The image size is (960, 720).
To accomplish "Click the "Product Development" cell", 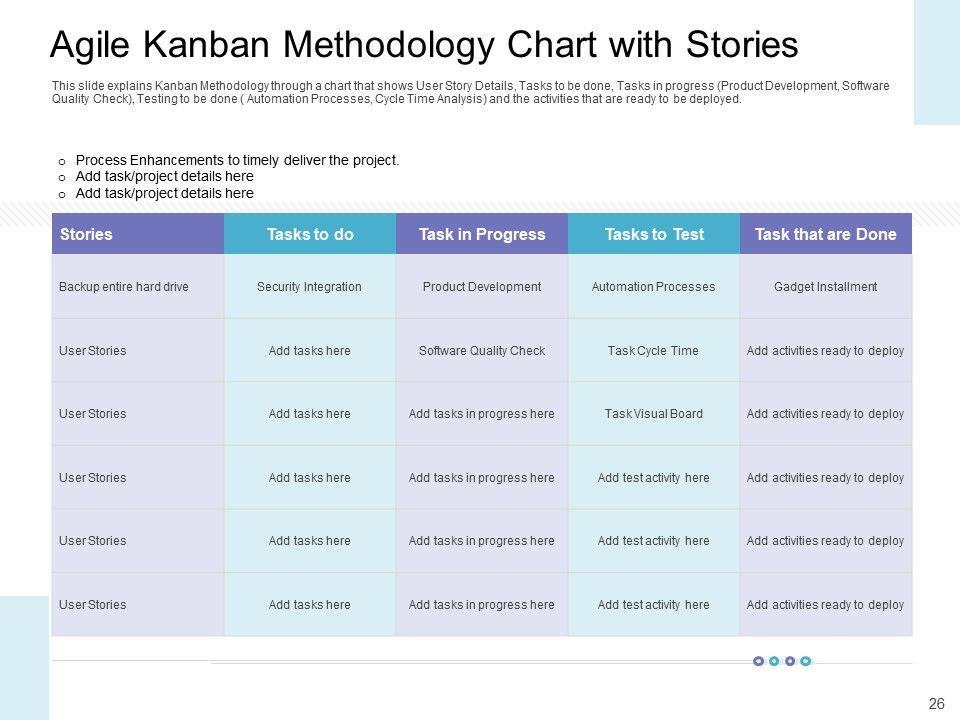I will [x=482, y=287].
